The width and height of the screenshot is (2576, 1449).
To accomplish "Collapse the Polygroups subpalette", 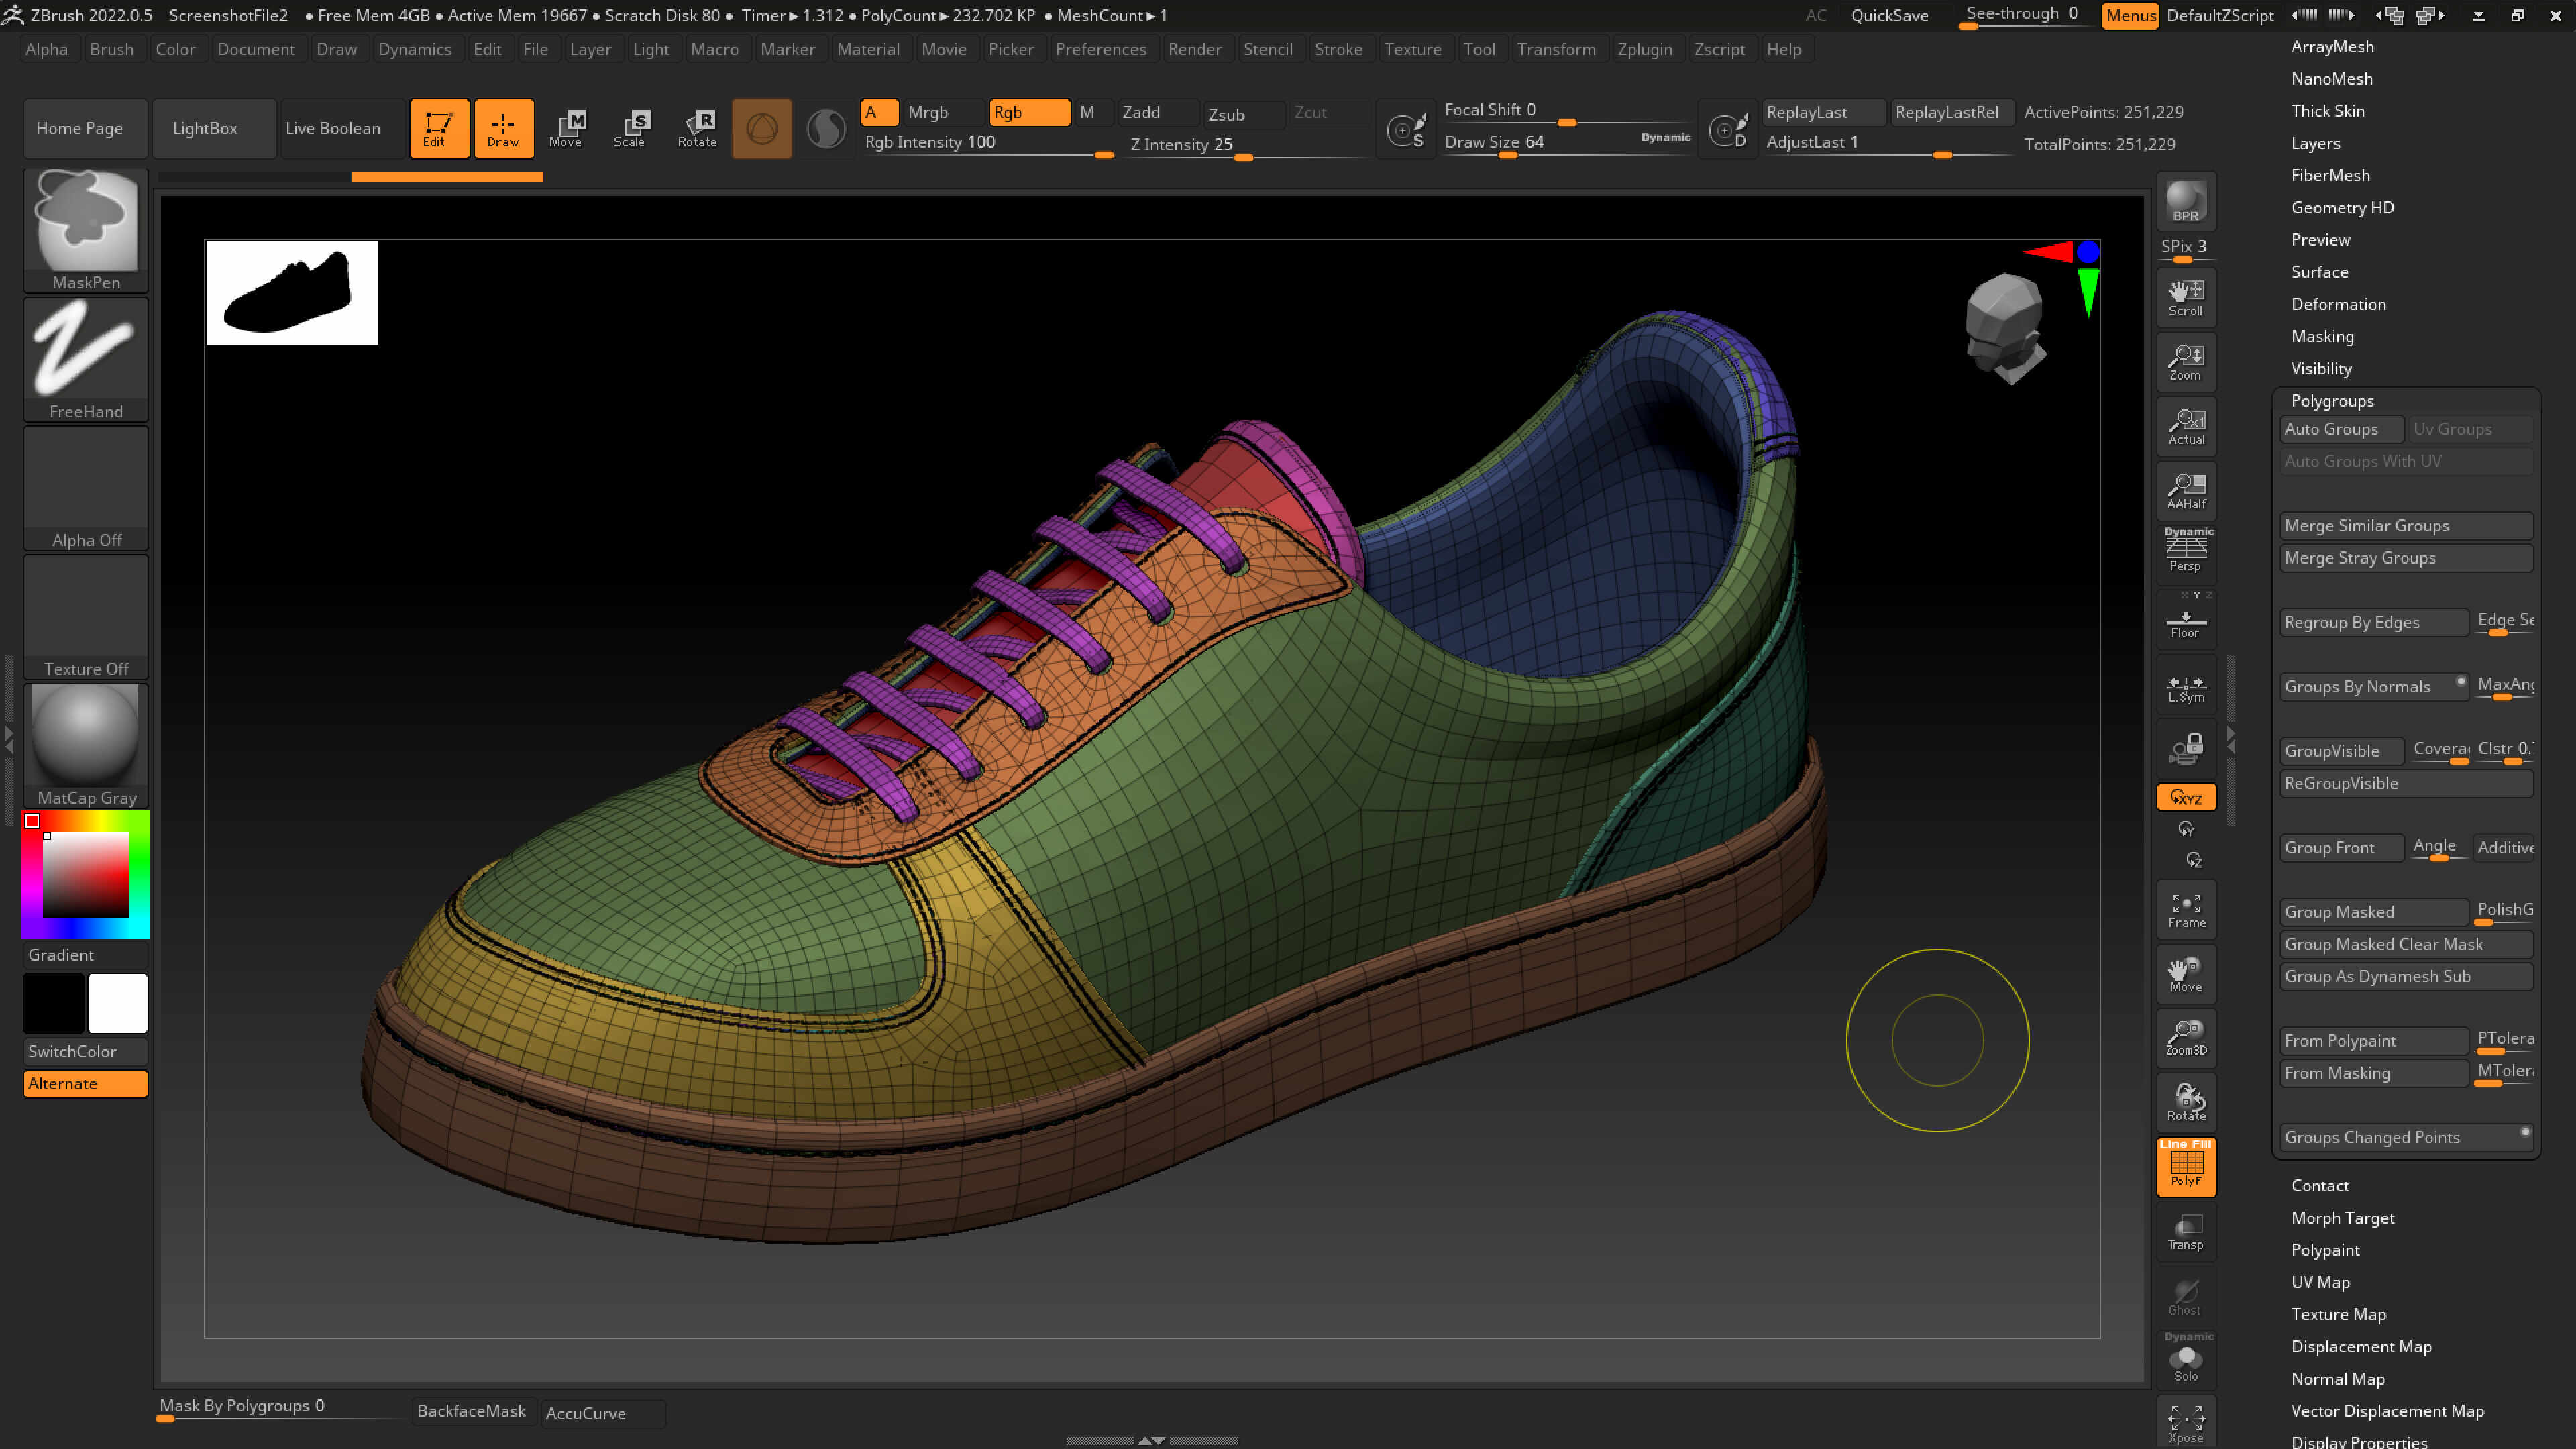I will tap(2332, 401).
